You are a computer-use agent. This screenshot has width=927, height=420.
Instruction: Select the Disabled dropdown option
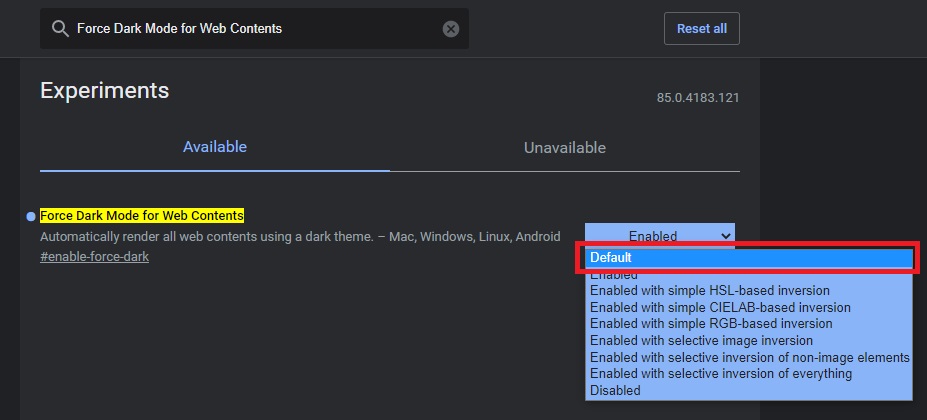point(615,390)
